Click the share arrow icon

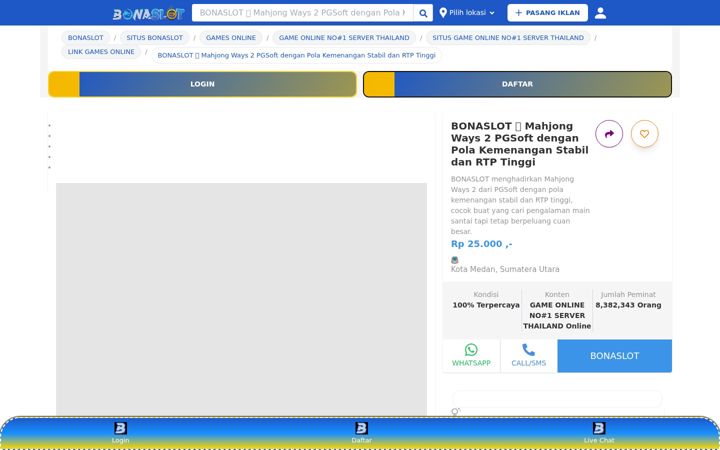pyautogui.click(x=609, y=134)
